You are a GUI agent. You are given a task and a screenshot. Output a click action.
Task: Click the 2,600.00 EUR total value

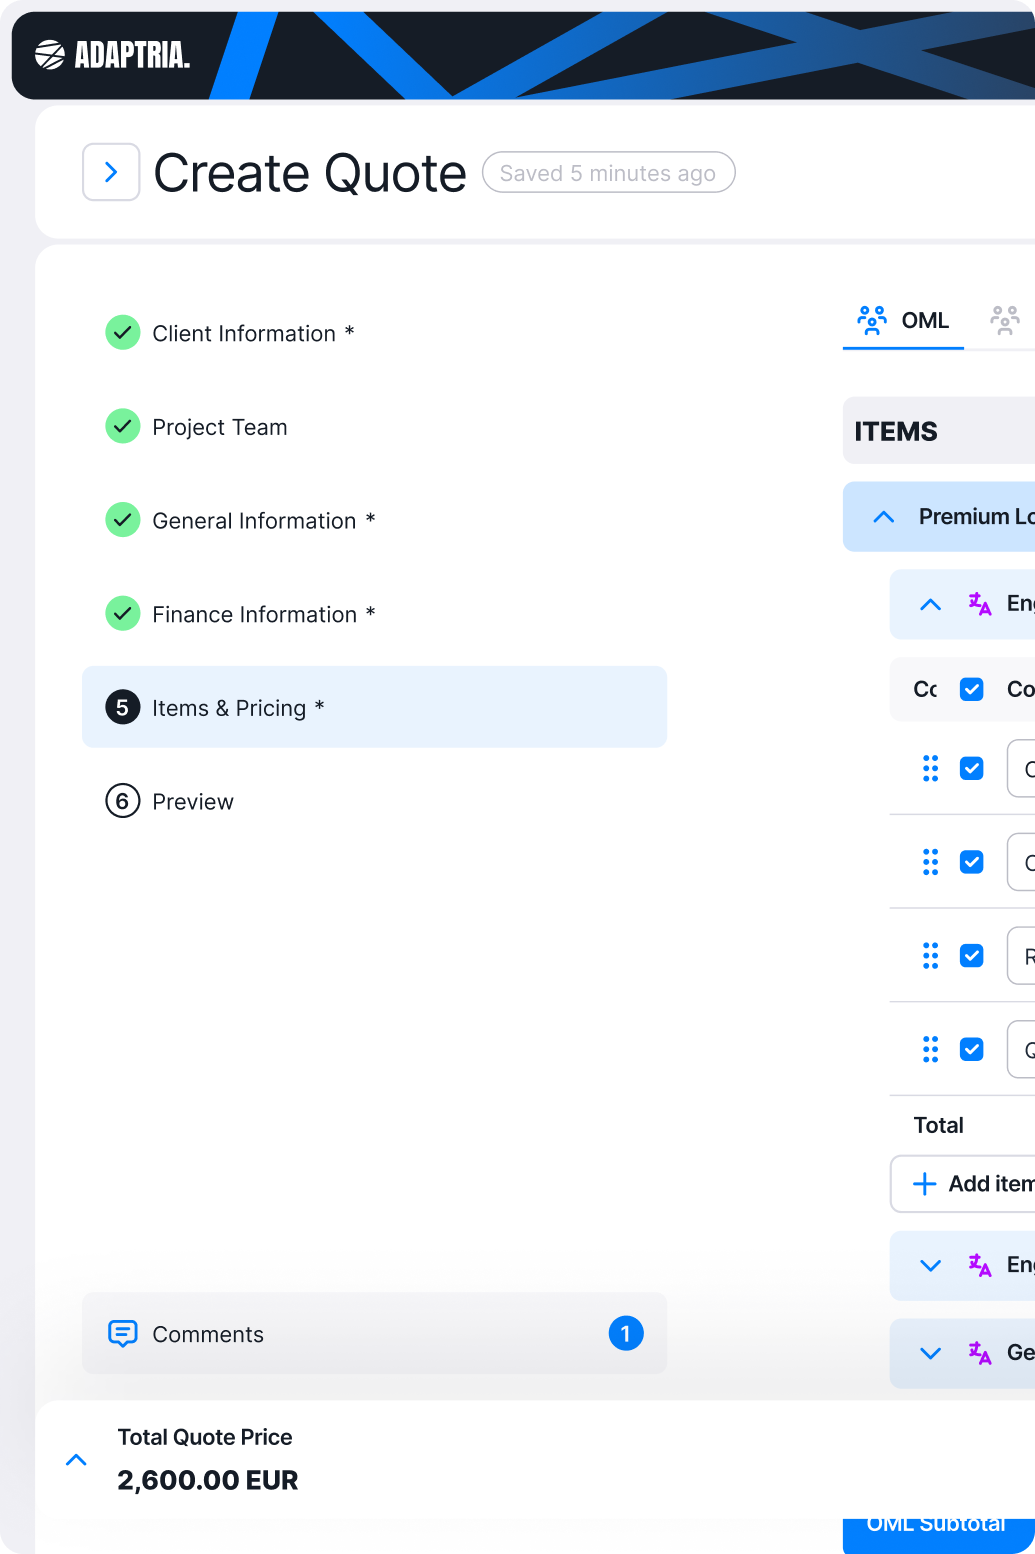[x=208, y=1480]
